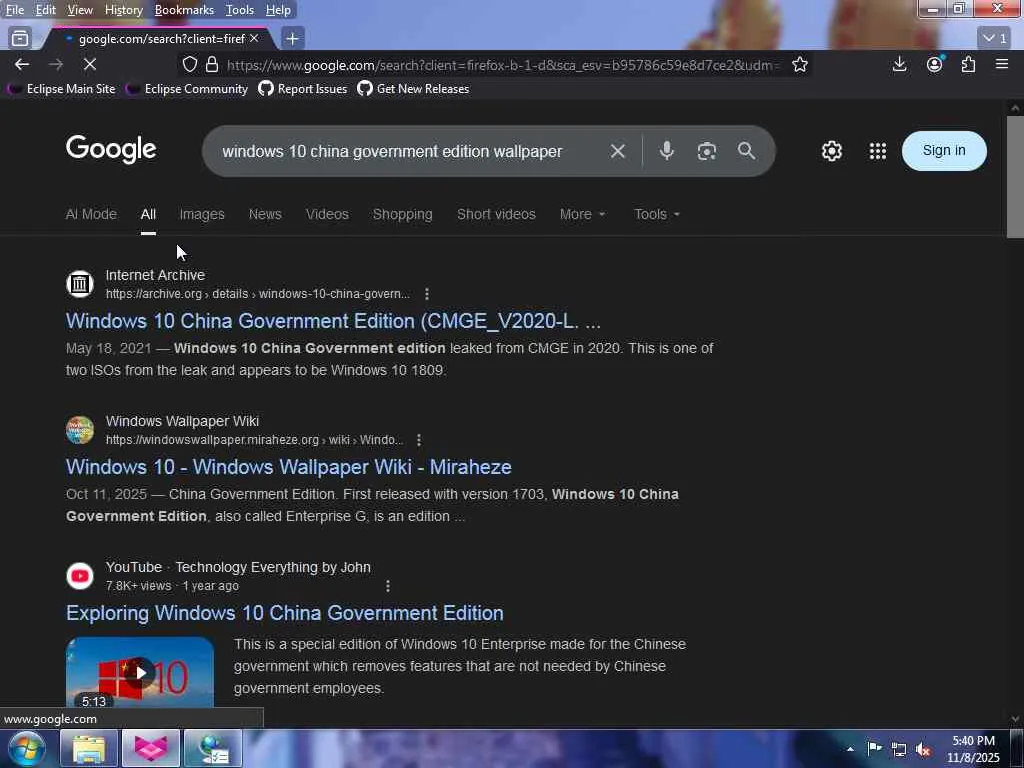Open Windows Start orb
Viewport: 1024px width, 768px height.
[26, 748]
